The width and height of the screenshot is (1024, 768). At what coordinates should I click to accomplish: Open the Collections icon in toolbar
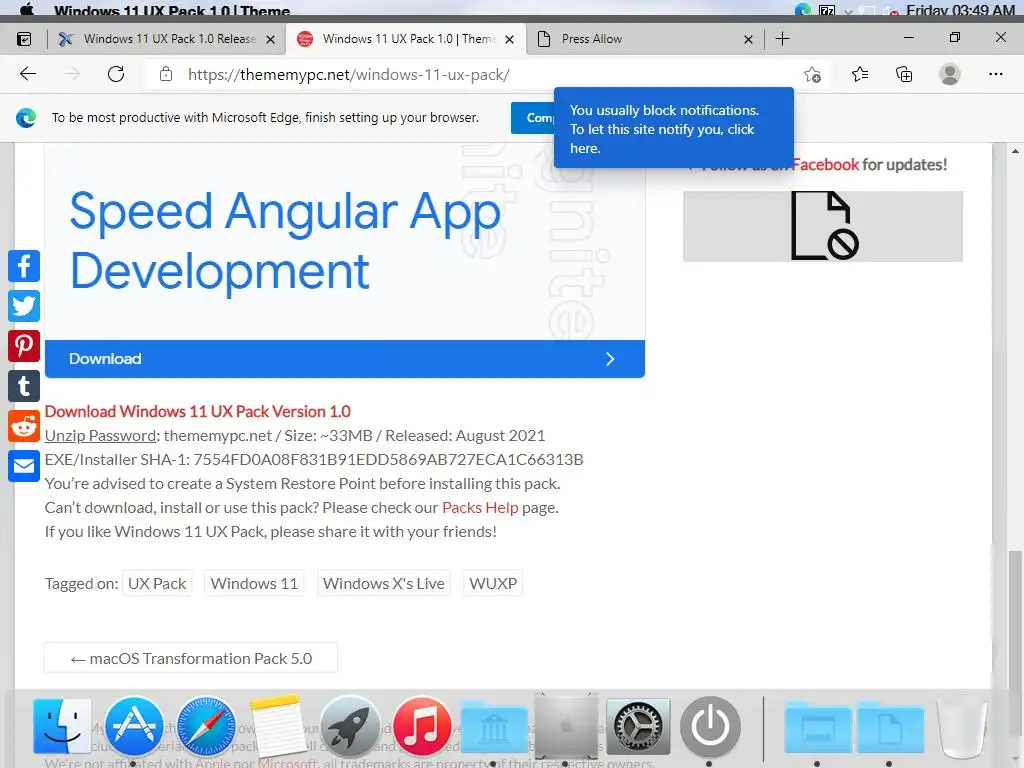(x=904, y=74)
